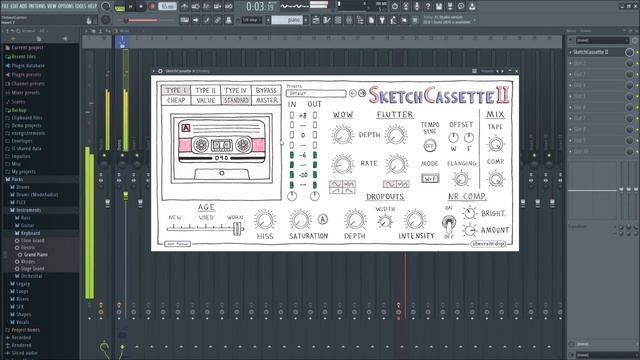The image size is (640, 360).
Task: Collapse the Packs folder
Action: [x=17, y=179]
